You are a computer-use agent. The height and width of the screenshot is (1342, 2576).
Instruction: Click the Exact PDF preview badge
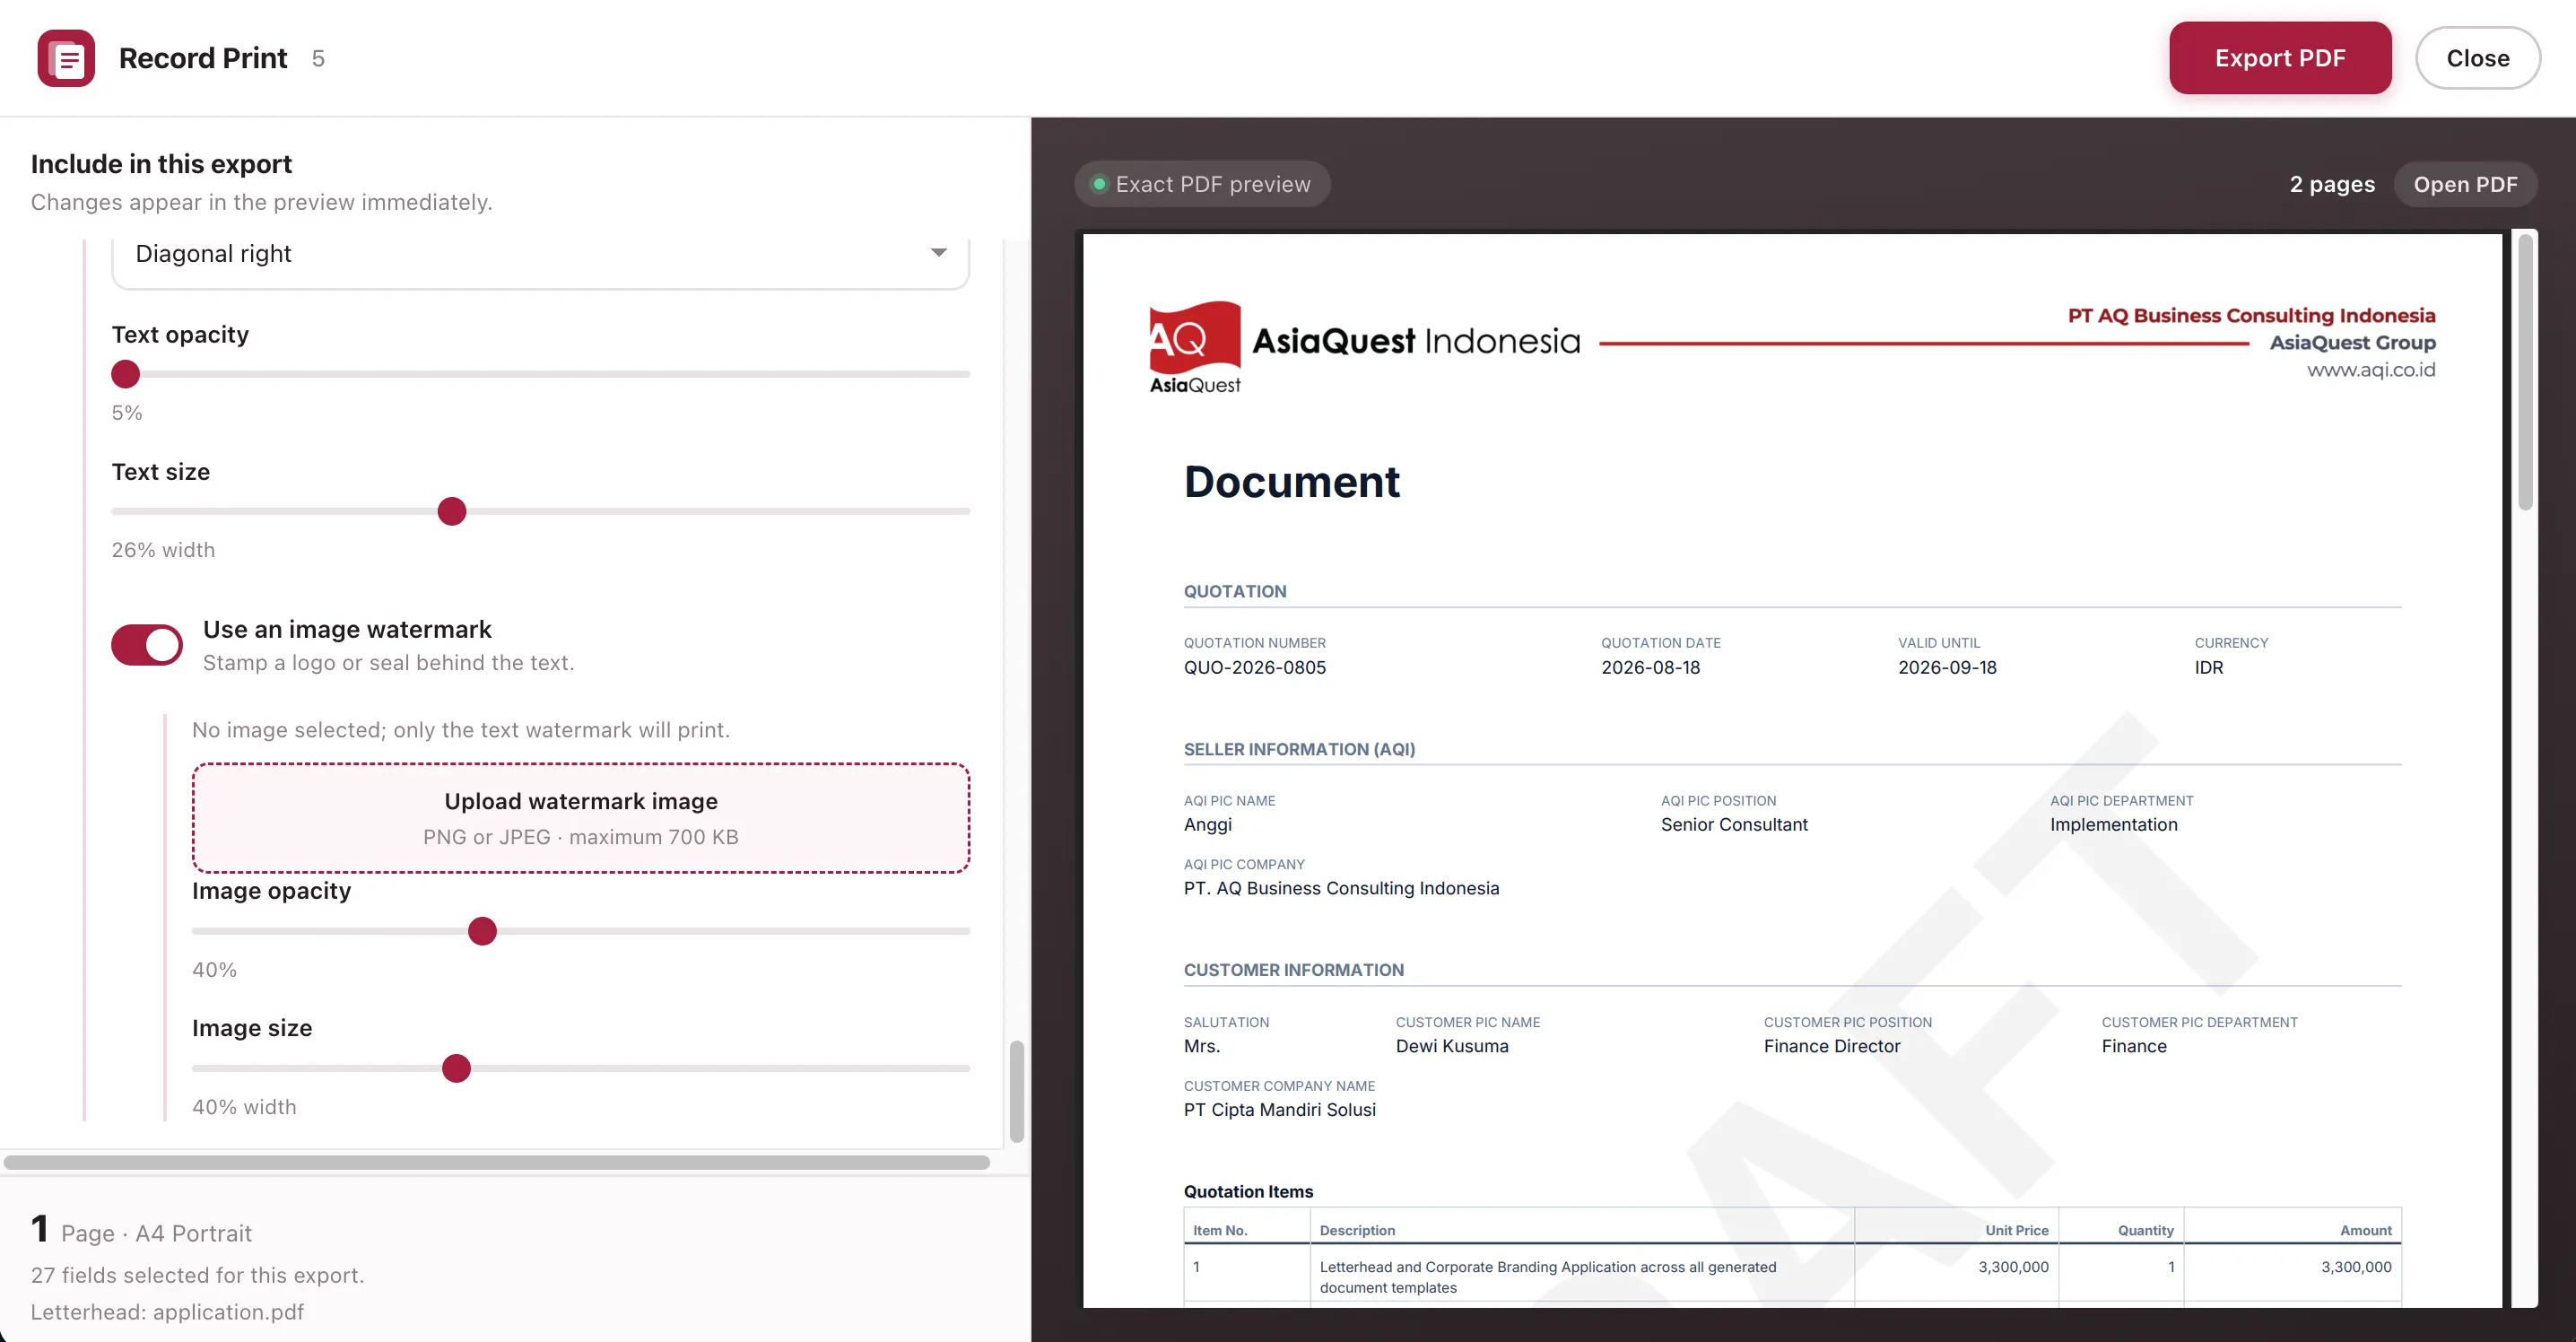(x=1202, y=184)
